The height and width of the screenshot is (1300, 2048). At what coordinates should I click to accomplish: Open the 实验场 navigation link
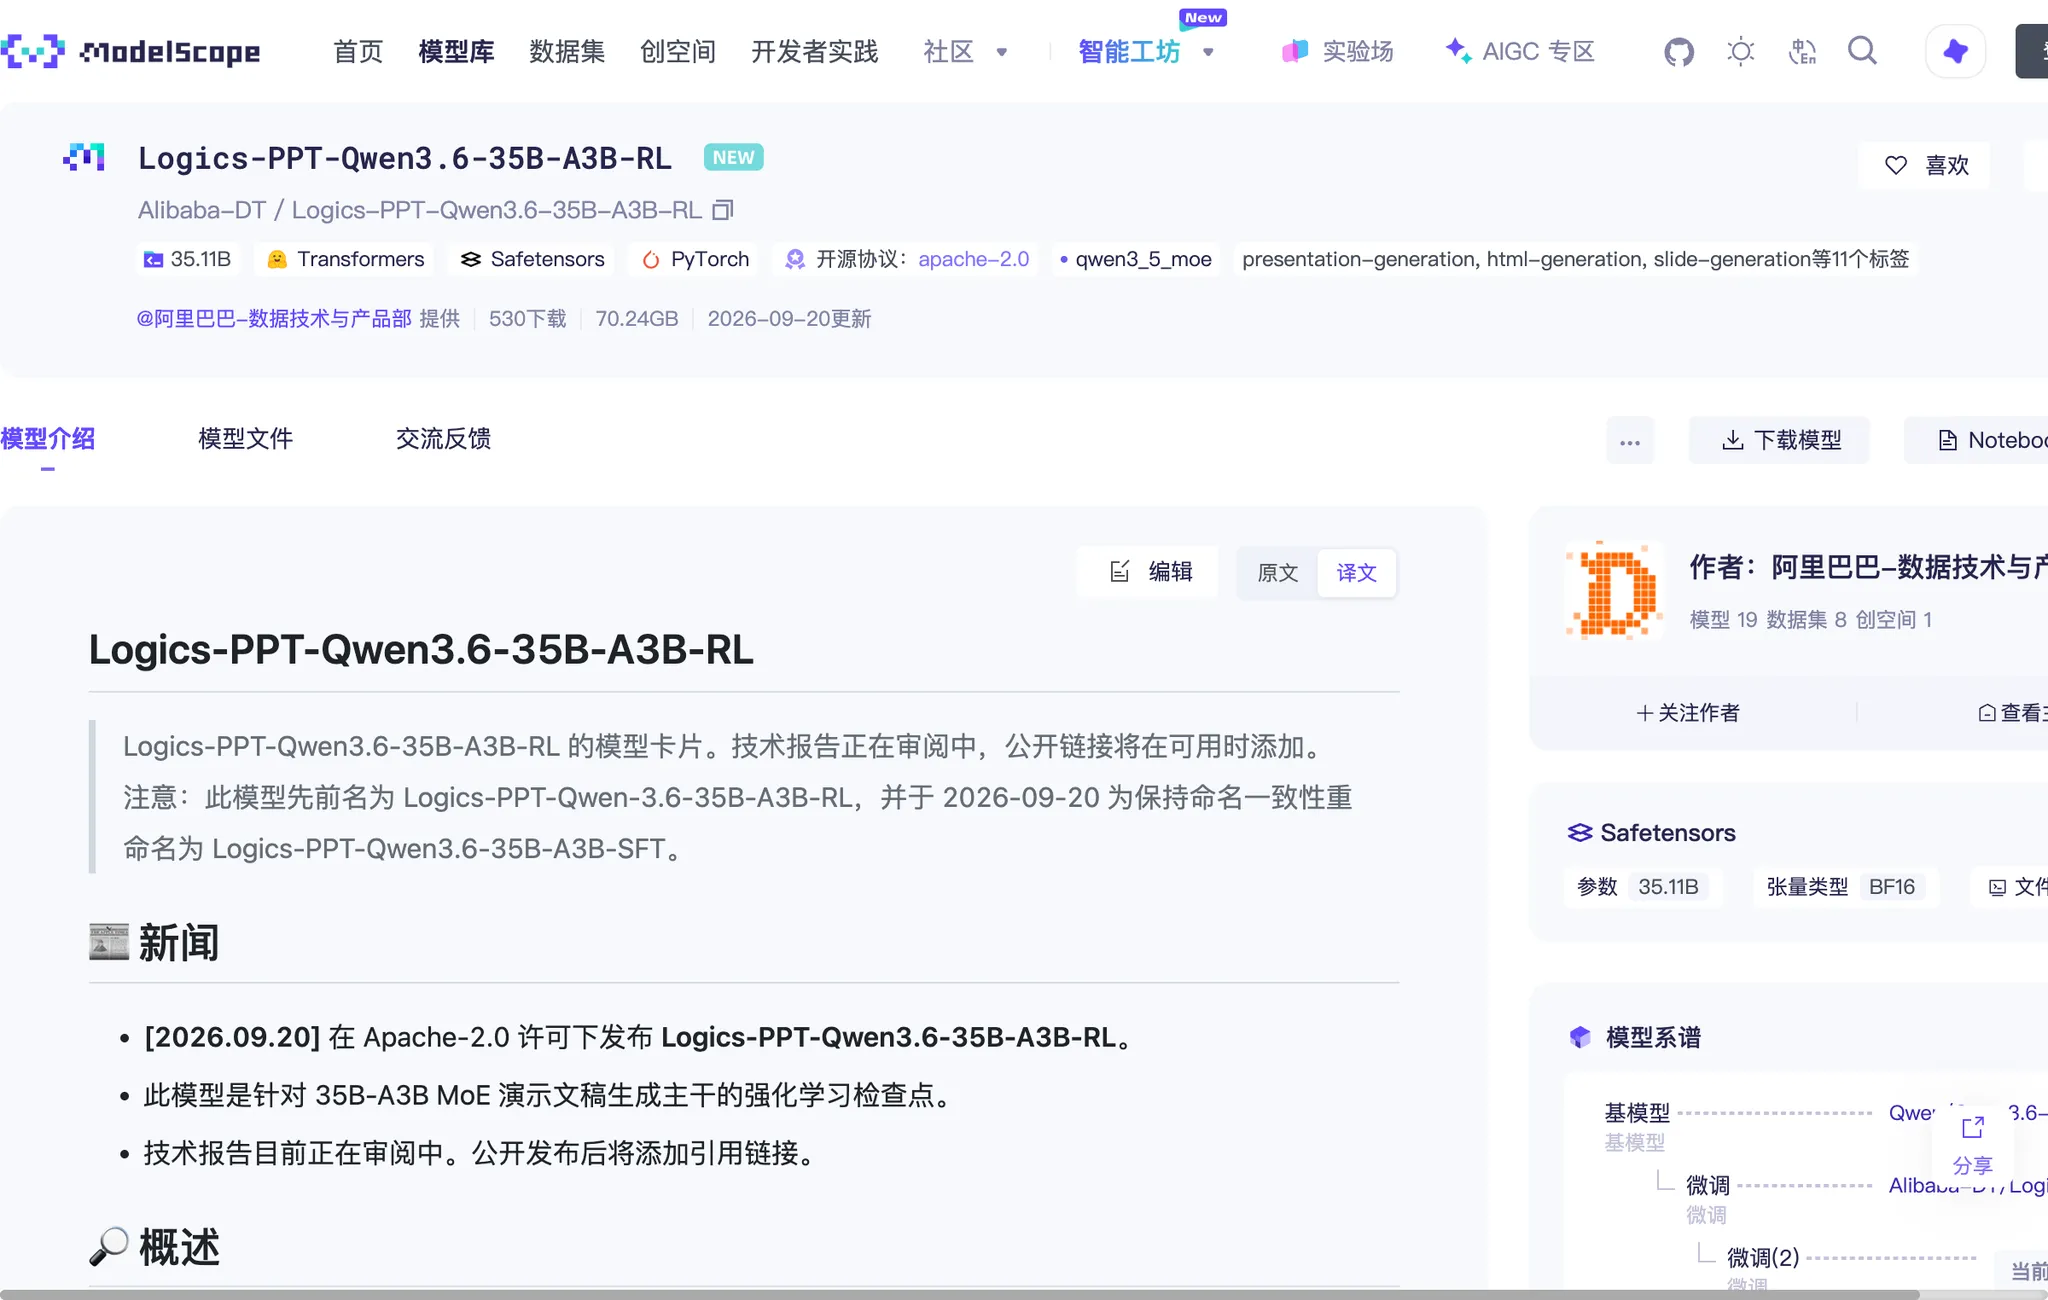pos(1338,52)
